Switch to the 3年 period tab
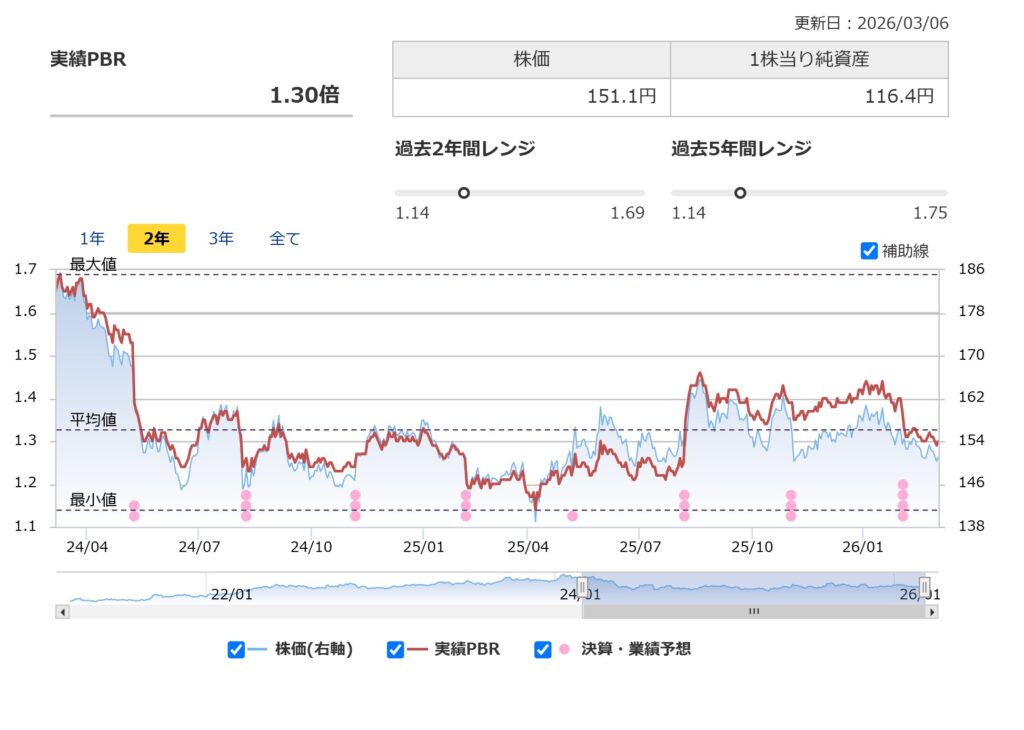This screenshot has height=730, width=1024. (x=220, y=238)
